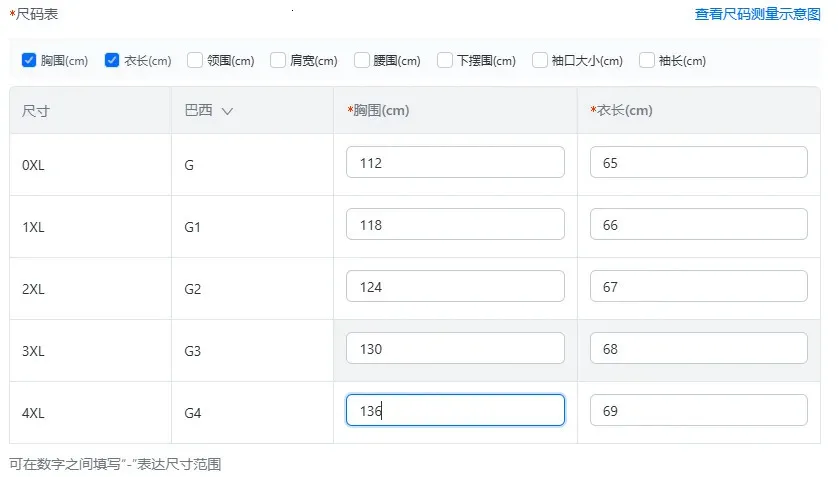This screenshot has height=477, width=838.
Task: Select the 2XL length field with 67
Action: point(698,287)
